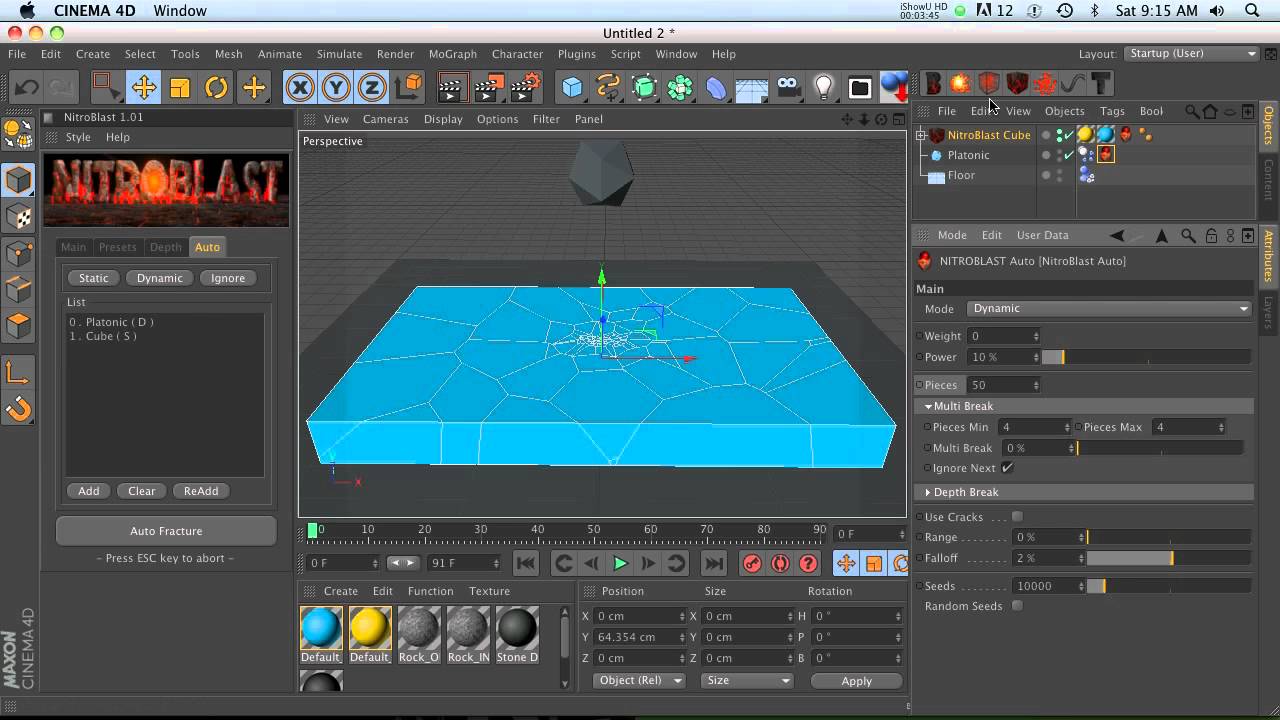The image size is (1280, 720).
Task: Click the Ignore button
Action: (x=228, y=278)
